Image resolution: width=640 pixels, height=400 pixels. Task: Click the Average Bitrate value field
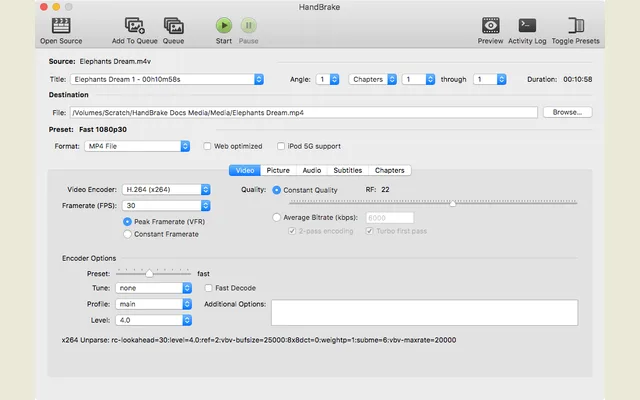coord(390,218)
